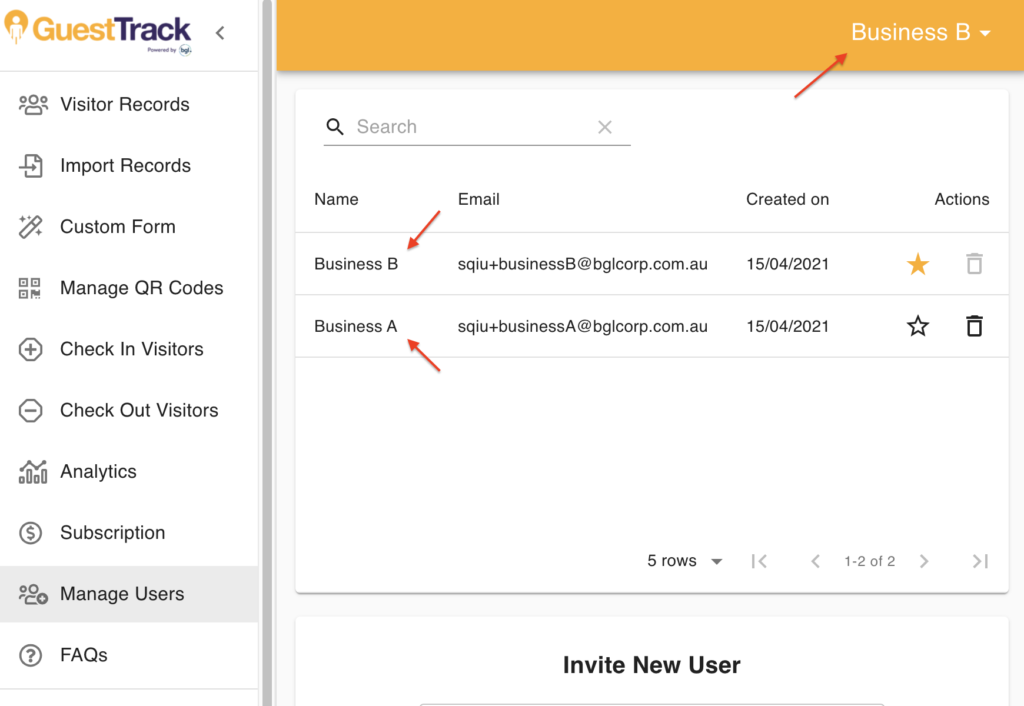Viewport: 1024px width, 706px height.
Task: Click the Check Out Visitors minus icon
Action: (x=33, y=410)
